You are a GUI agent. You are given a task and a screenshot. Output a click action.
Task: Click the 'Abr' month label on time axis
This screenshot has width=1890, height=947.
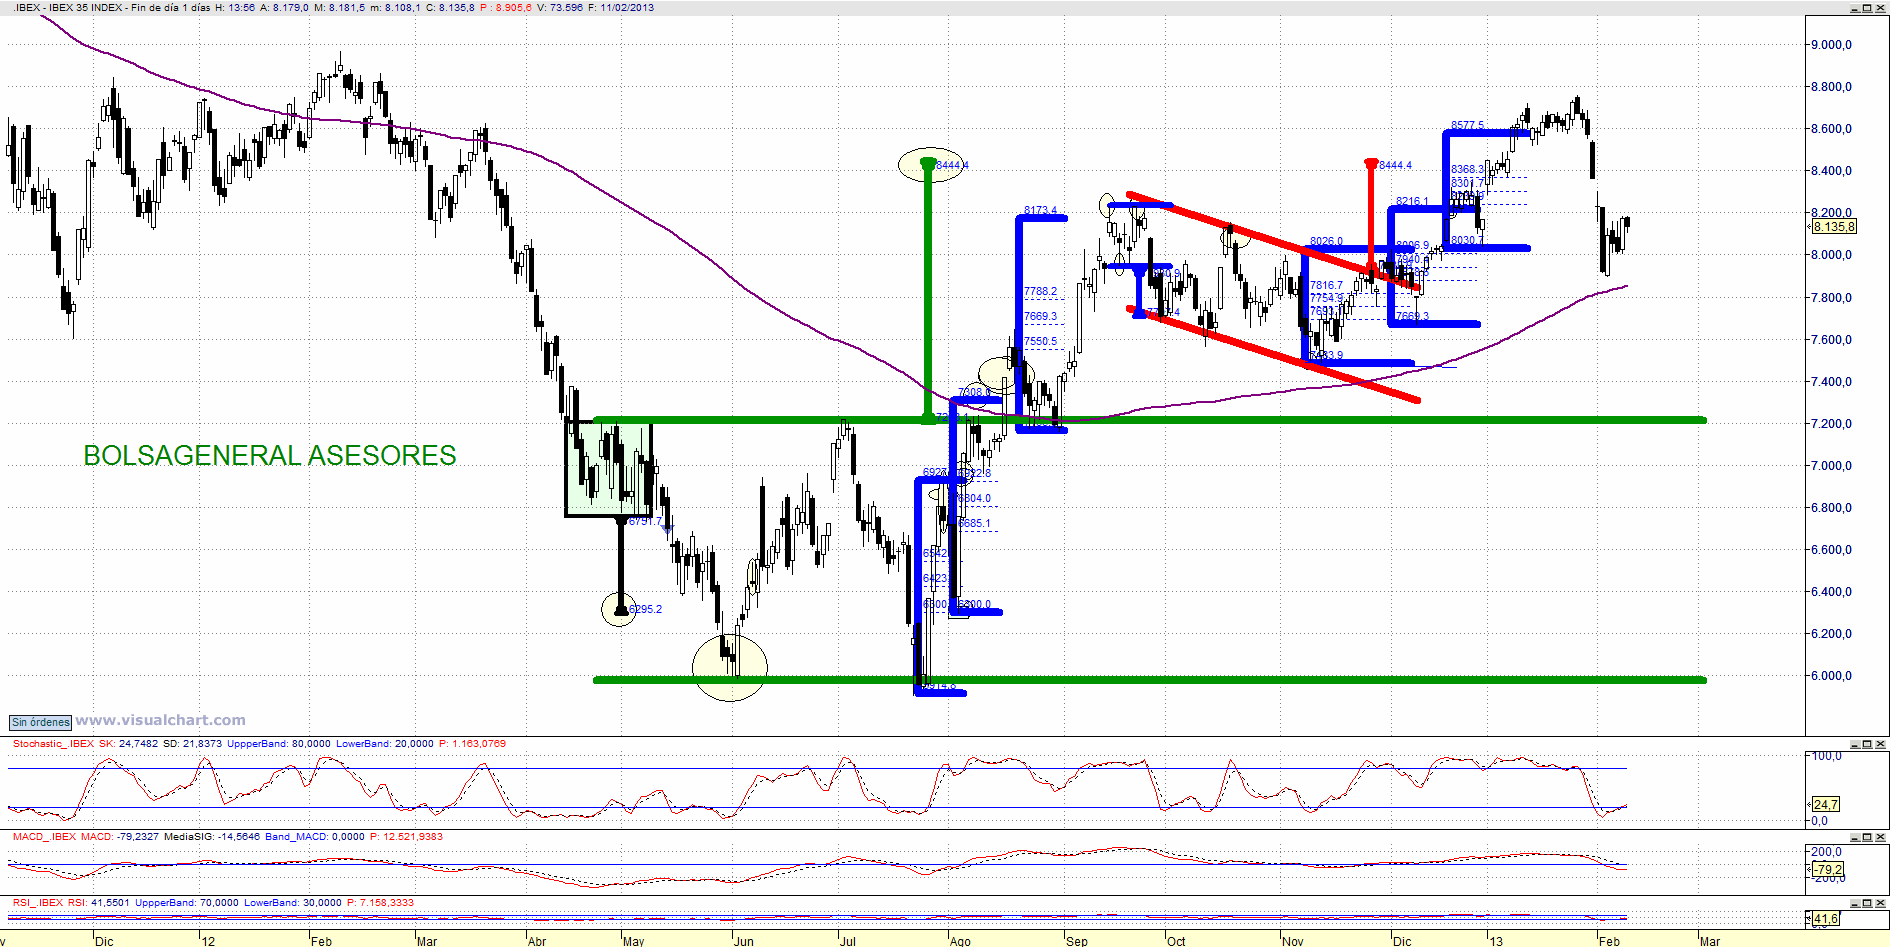537,941
